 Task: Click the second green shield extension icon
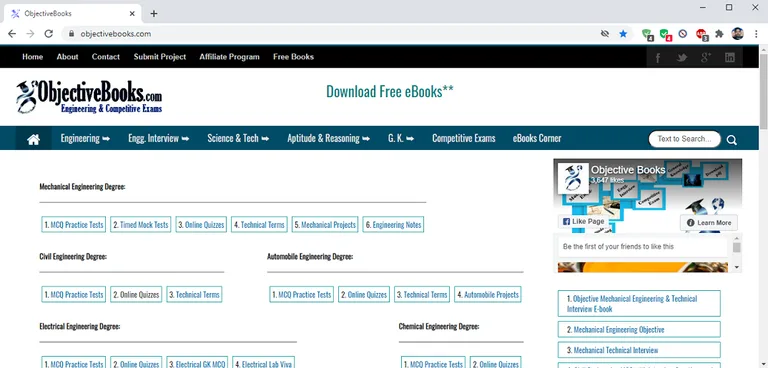click(665, 34)
